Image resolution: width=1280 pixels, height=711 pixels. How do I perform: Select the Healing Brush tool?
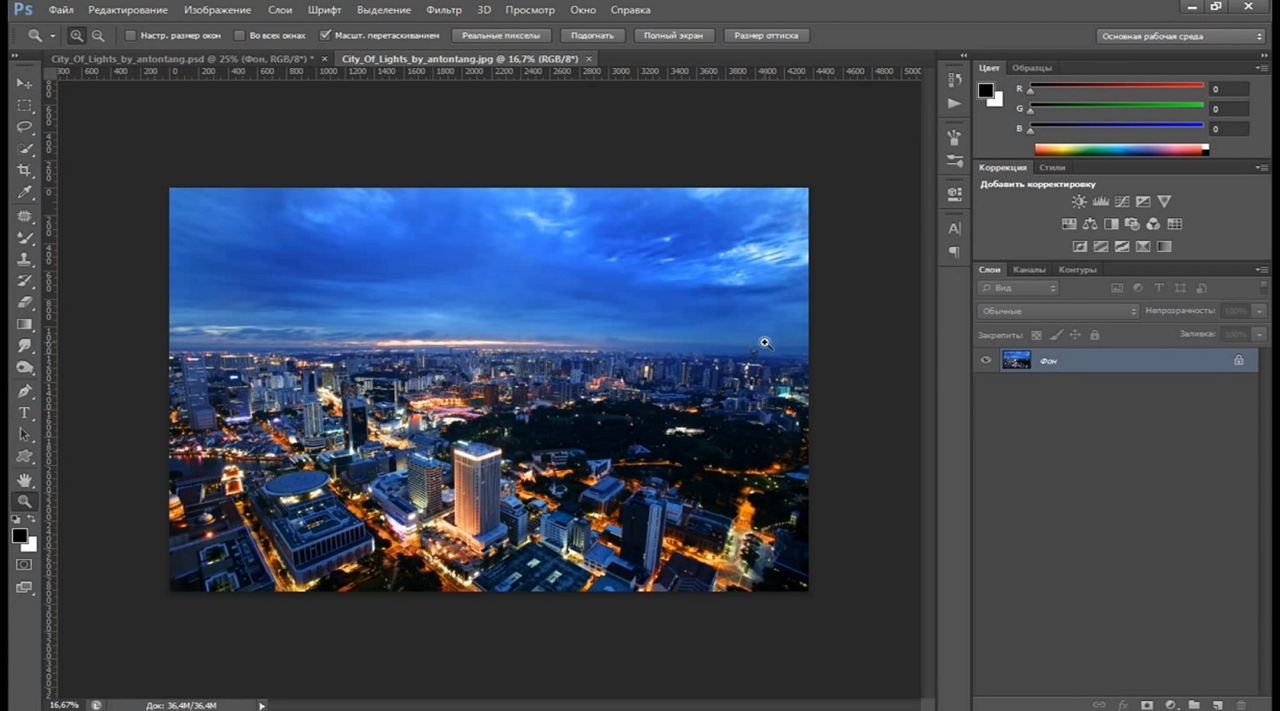coord(25,216)
